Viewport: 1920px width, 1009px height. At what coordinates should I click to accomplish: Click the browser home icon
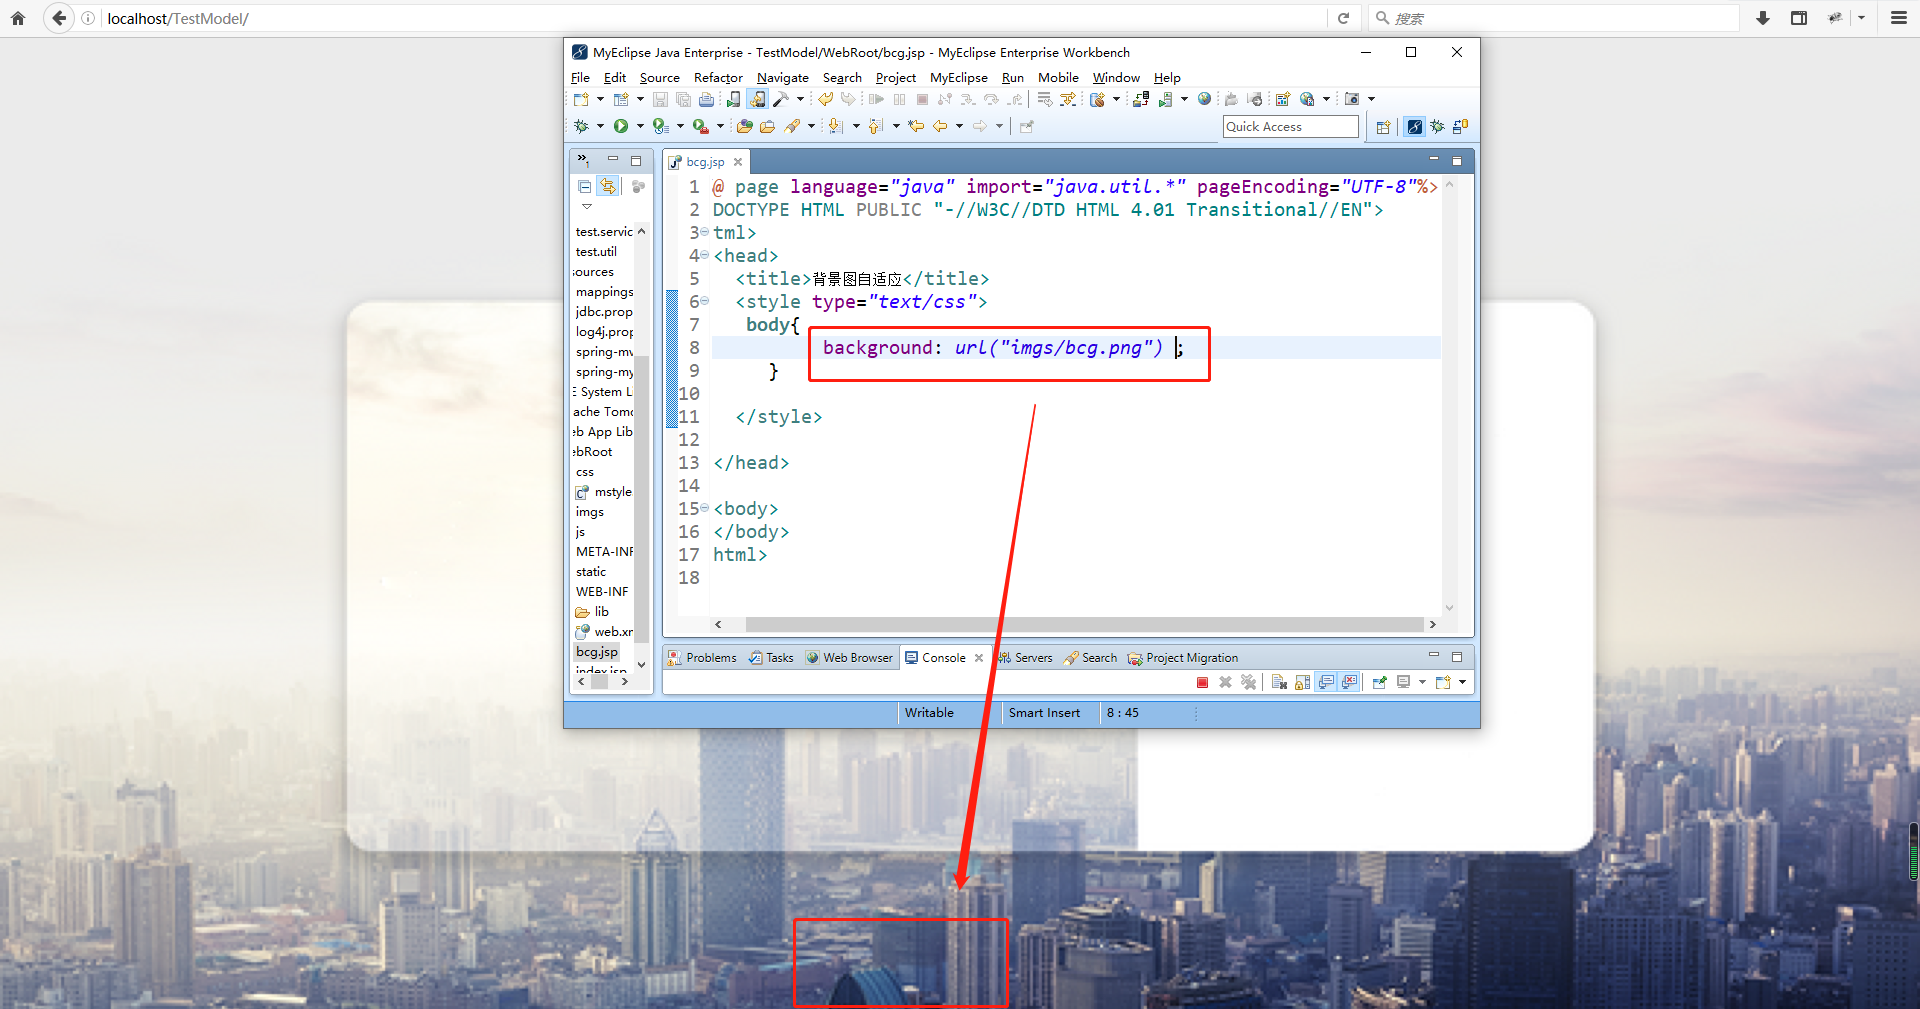[x=18, y=18]
